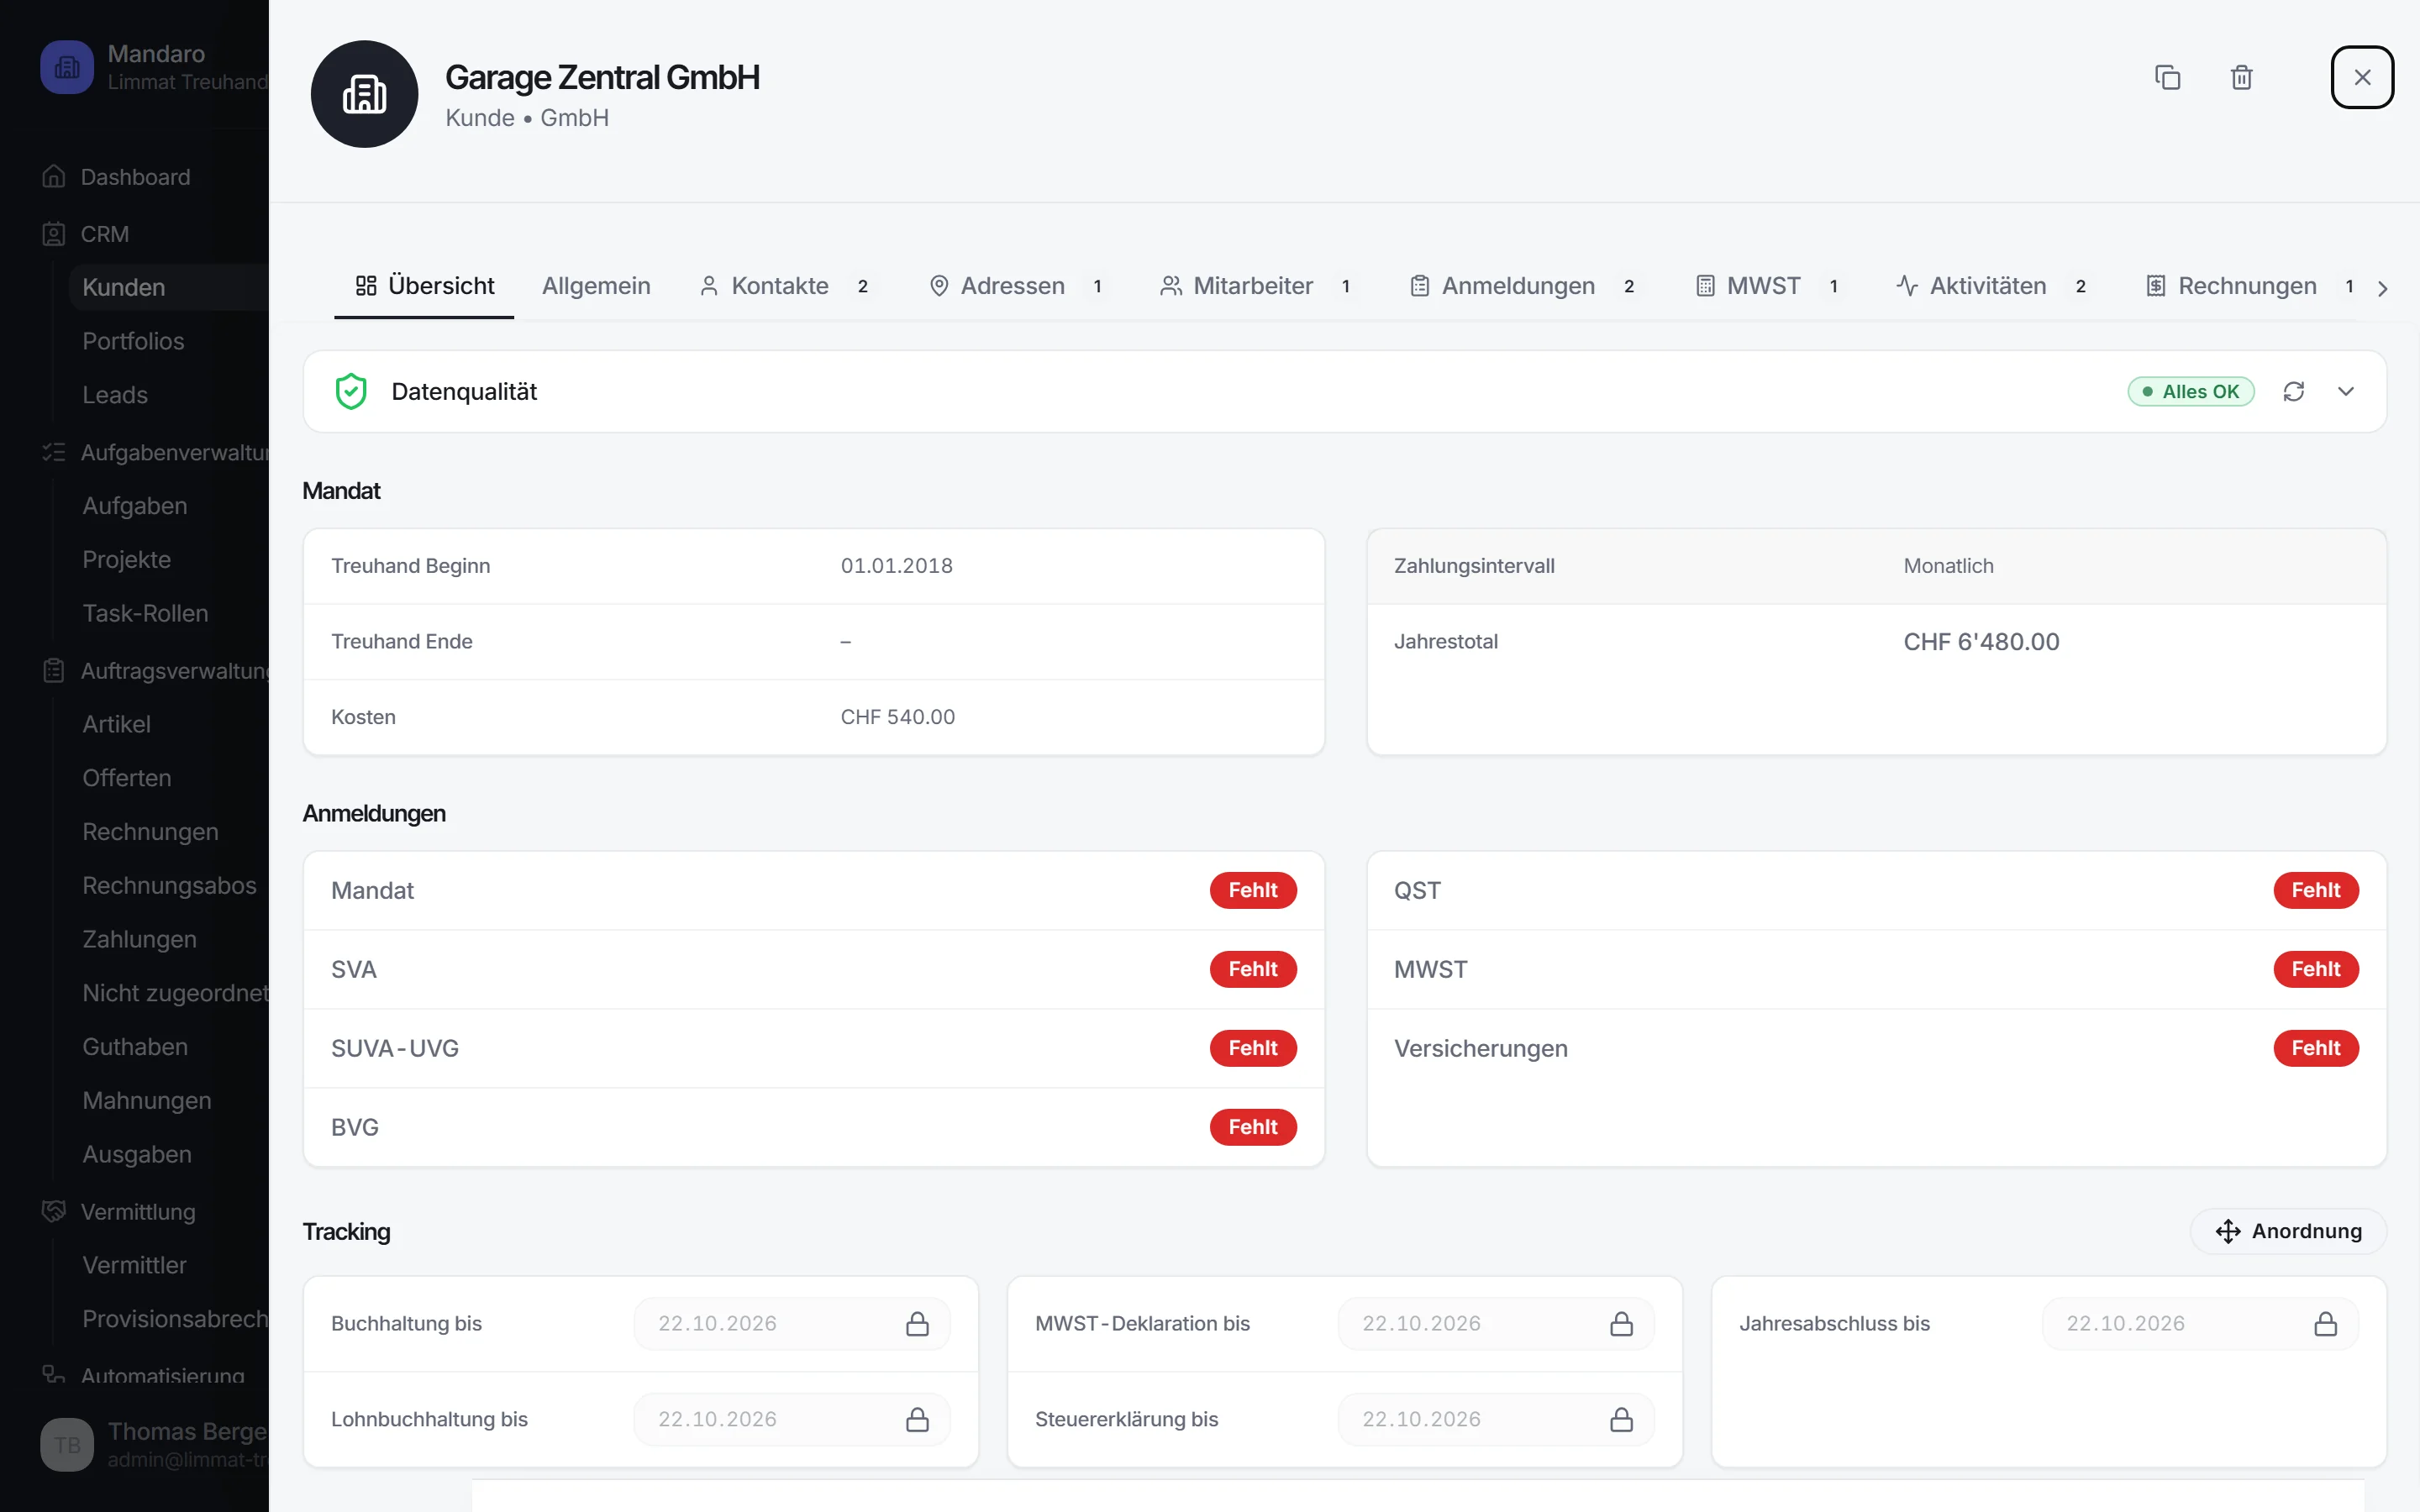
Task: Click the Alles OK status badge
Action: pyautogui.click(x=2190, y=391)
